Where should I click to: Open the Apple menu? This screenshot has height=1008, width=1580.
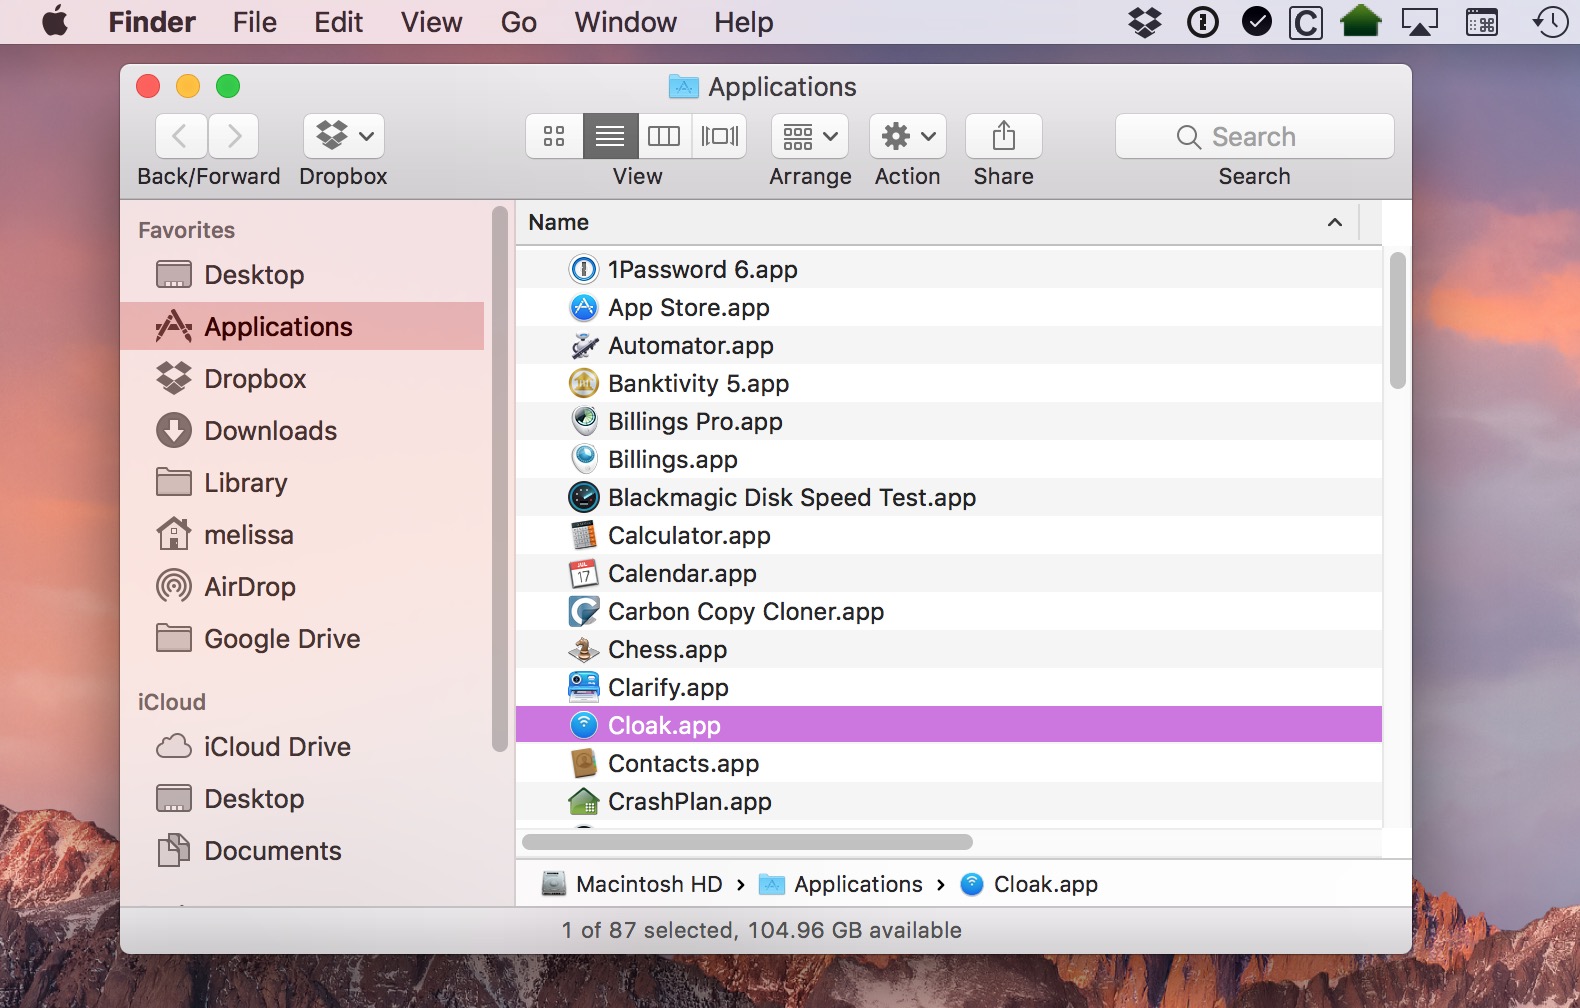(x=55, y=21)
